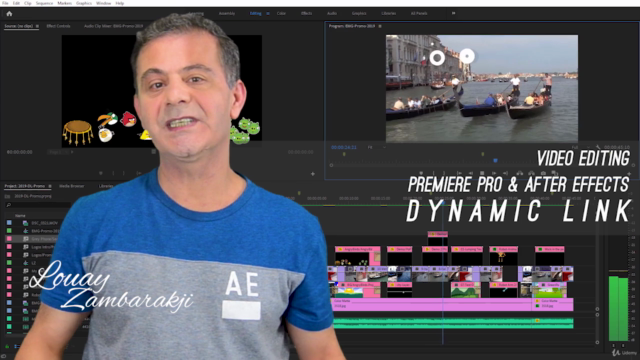Click the Lift button
Viewport: 640px width, 360px height.
[x=520, y=173]
